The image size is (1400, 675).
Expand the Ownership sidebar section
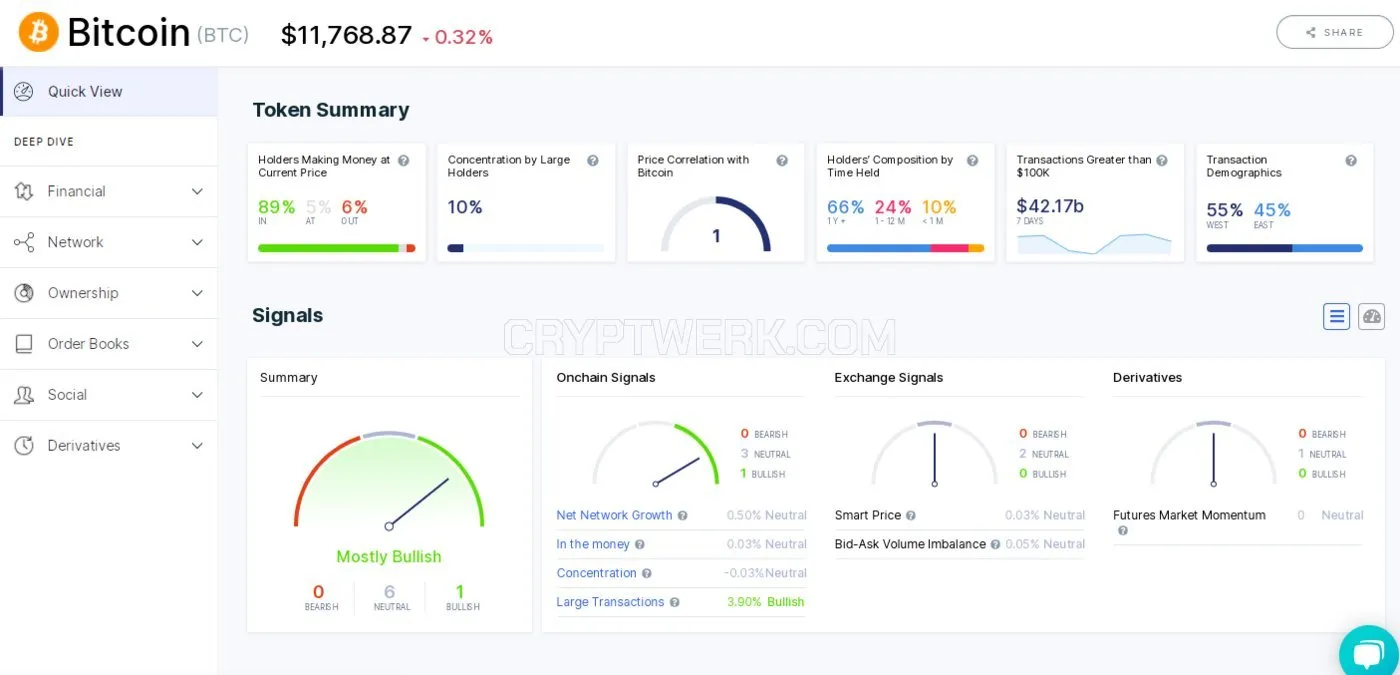109,293
